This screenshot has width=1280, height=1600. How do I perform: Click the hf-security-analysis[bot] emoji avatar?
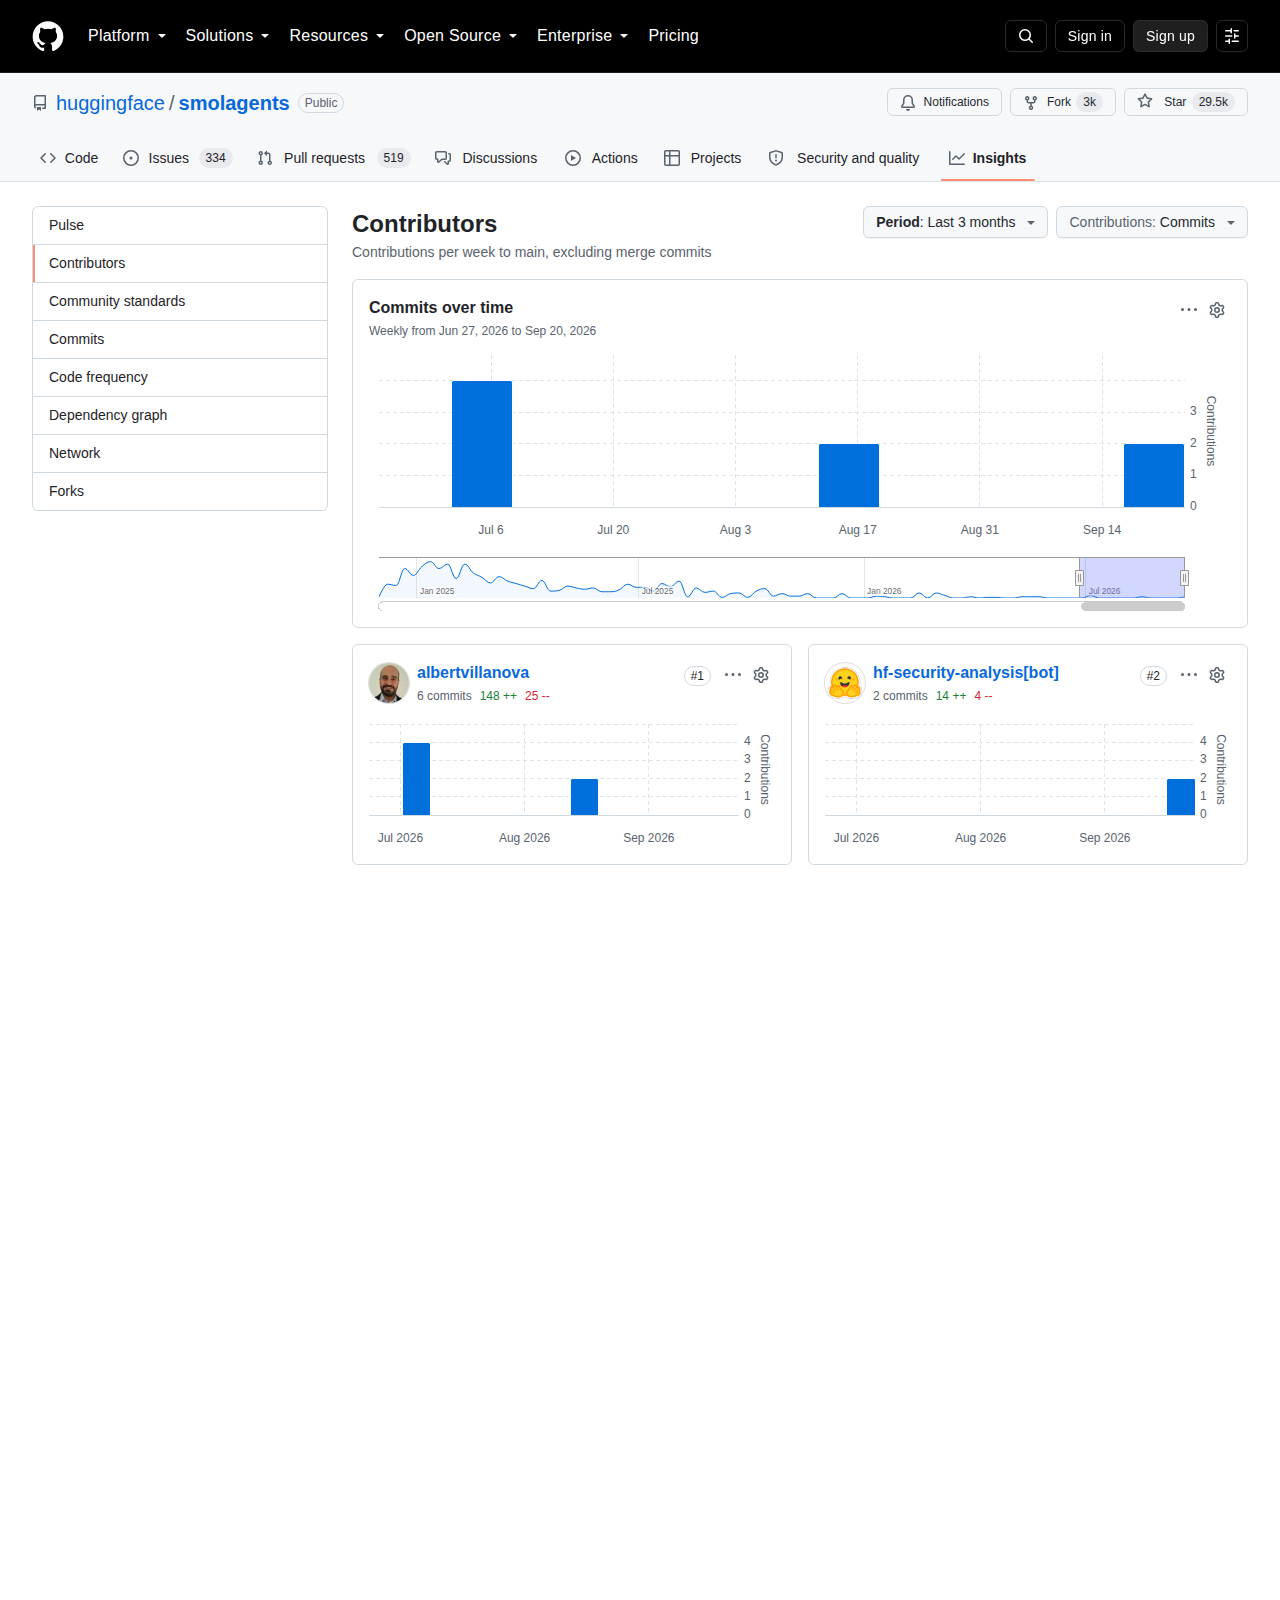[x=845, y=683]
